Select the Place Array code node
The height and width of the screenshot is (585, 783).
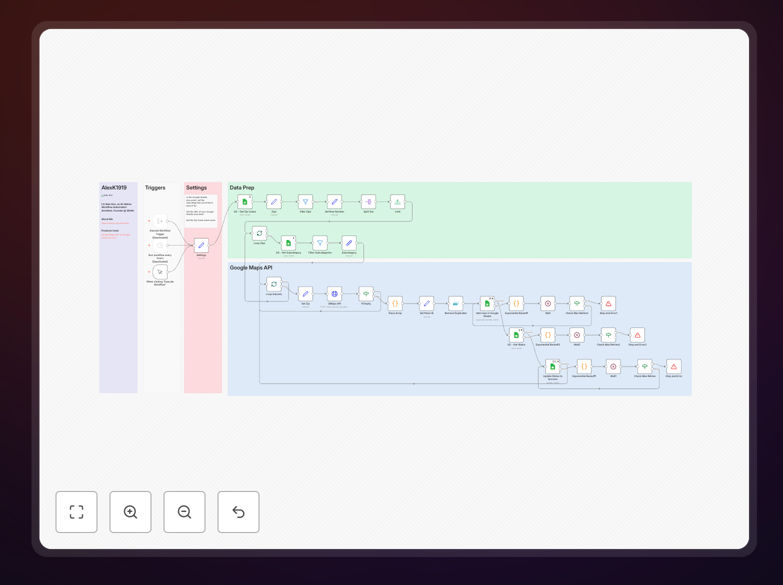[x=395, y=303]
